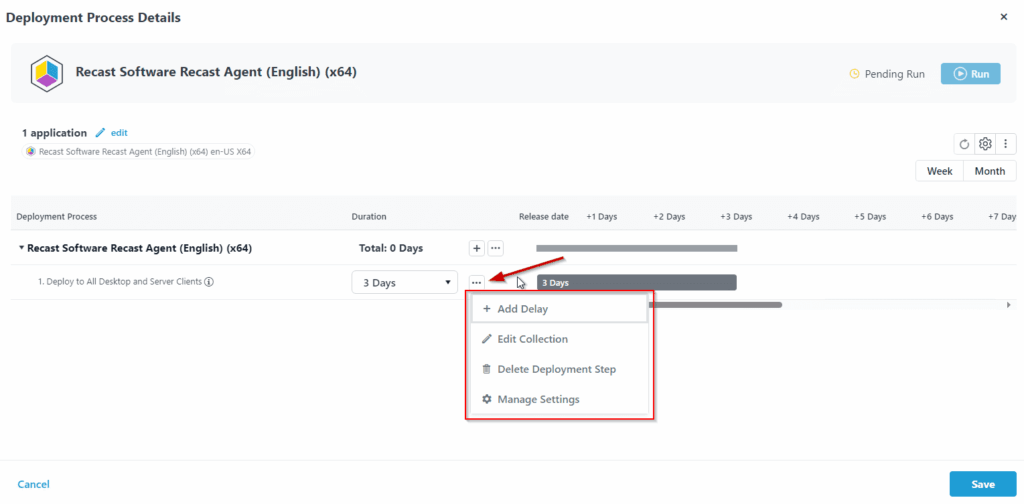This screenshot has height=504, width=1024.
Task: Open the 3 Days duration dropdown
Action: point(405,283)
